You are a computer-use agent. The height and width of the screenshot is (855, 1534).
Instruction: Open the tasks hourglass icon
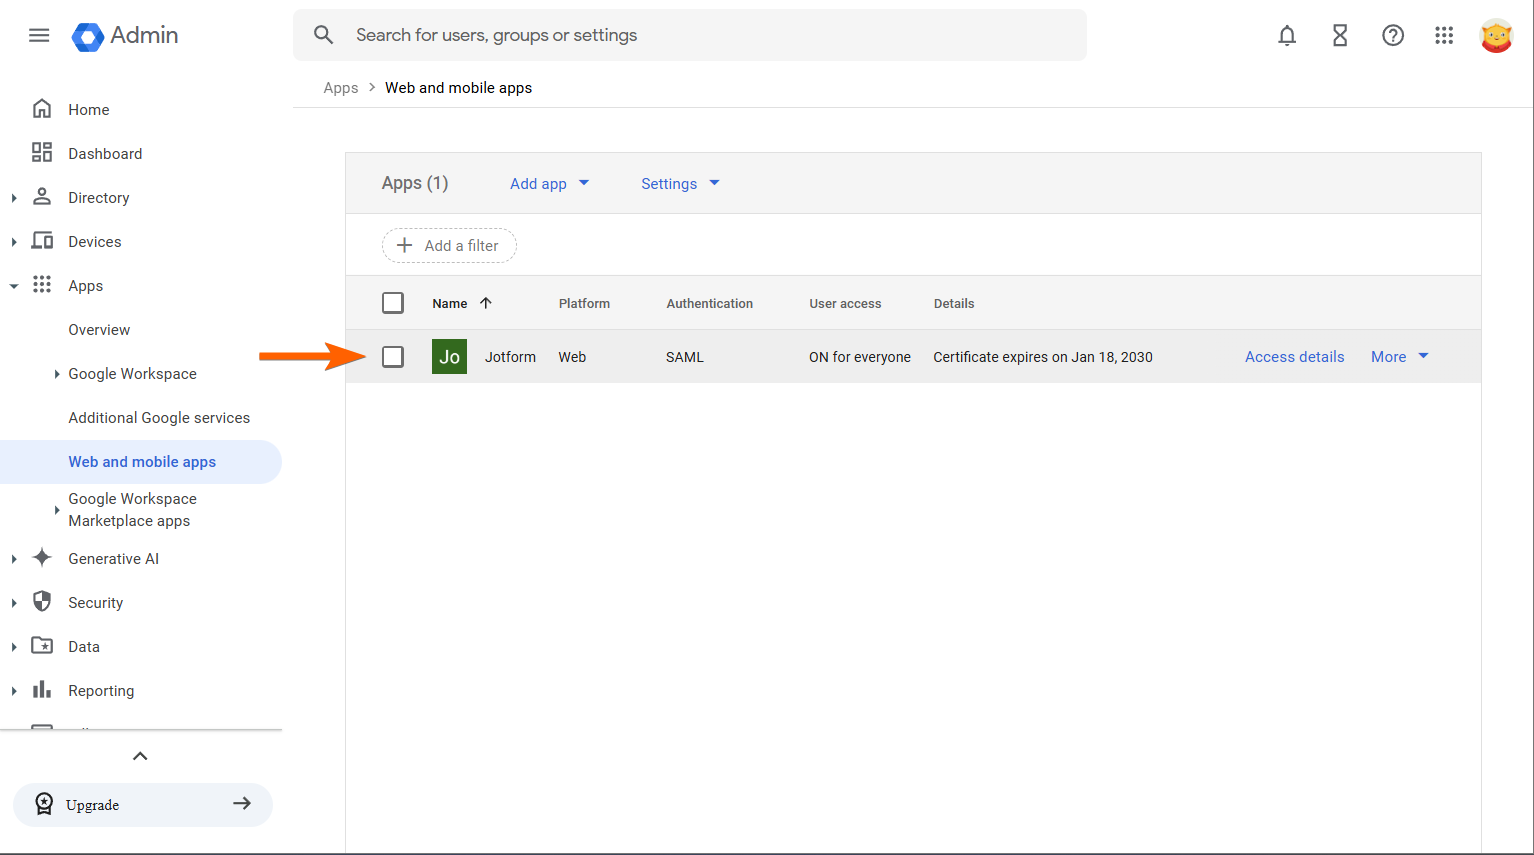1340,36
